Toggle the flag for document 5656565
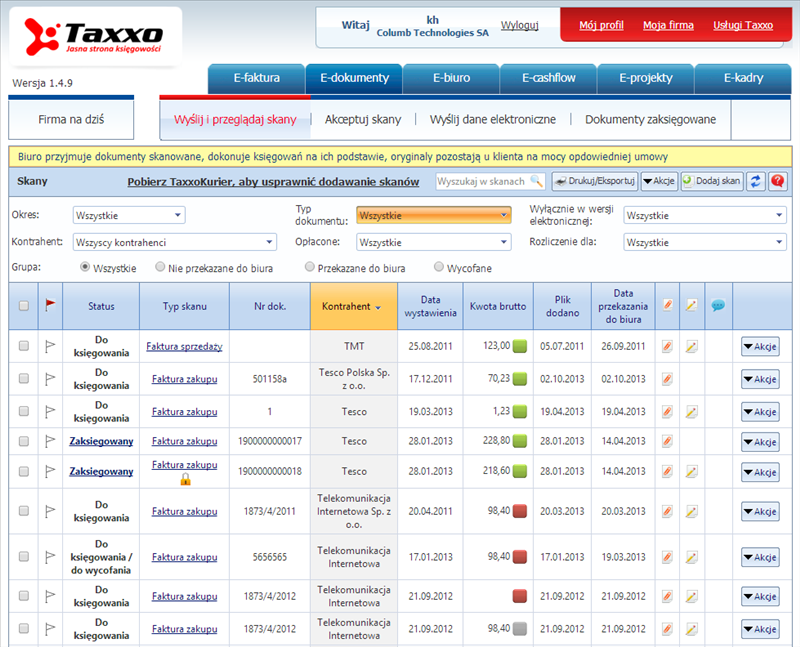800x647 pixels. point(50,557)
